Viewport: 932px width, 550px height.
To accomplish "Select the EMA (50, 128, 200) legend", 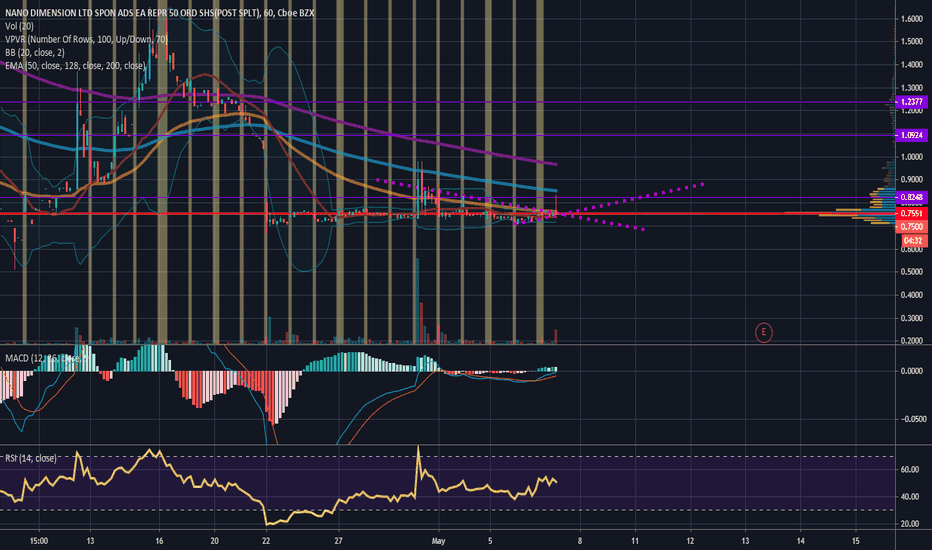I will 75,65.
